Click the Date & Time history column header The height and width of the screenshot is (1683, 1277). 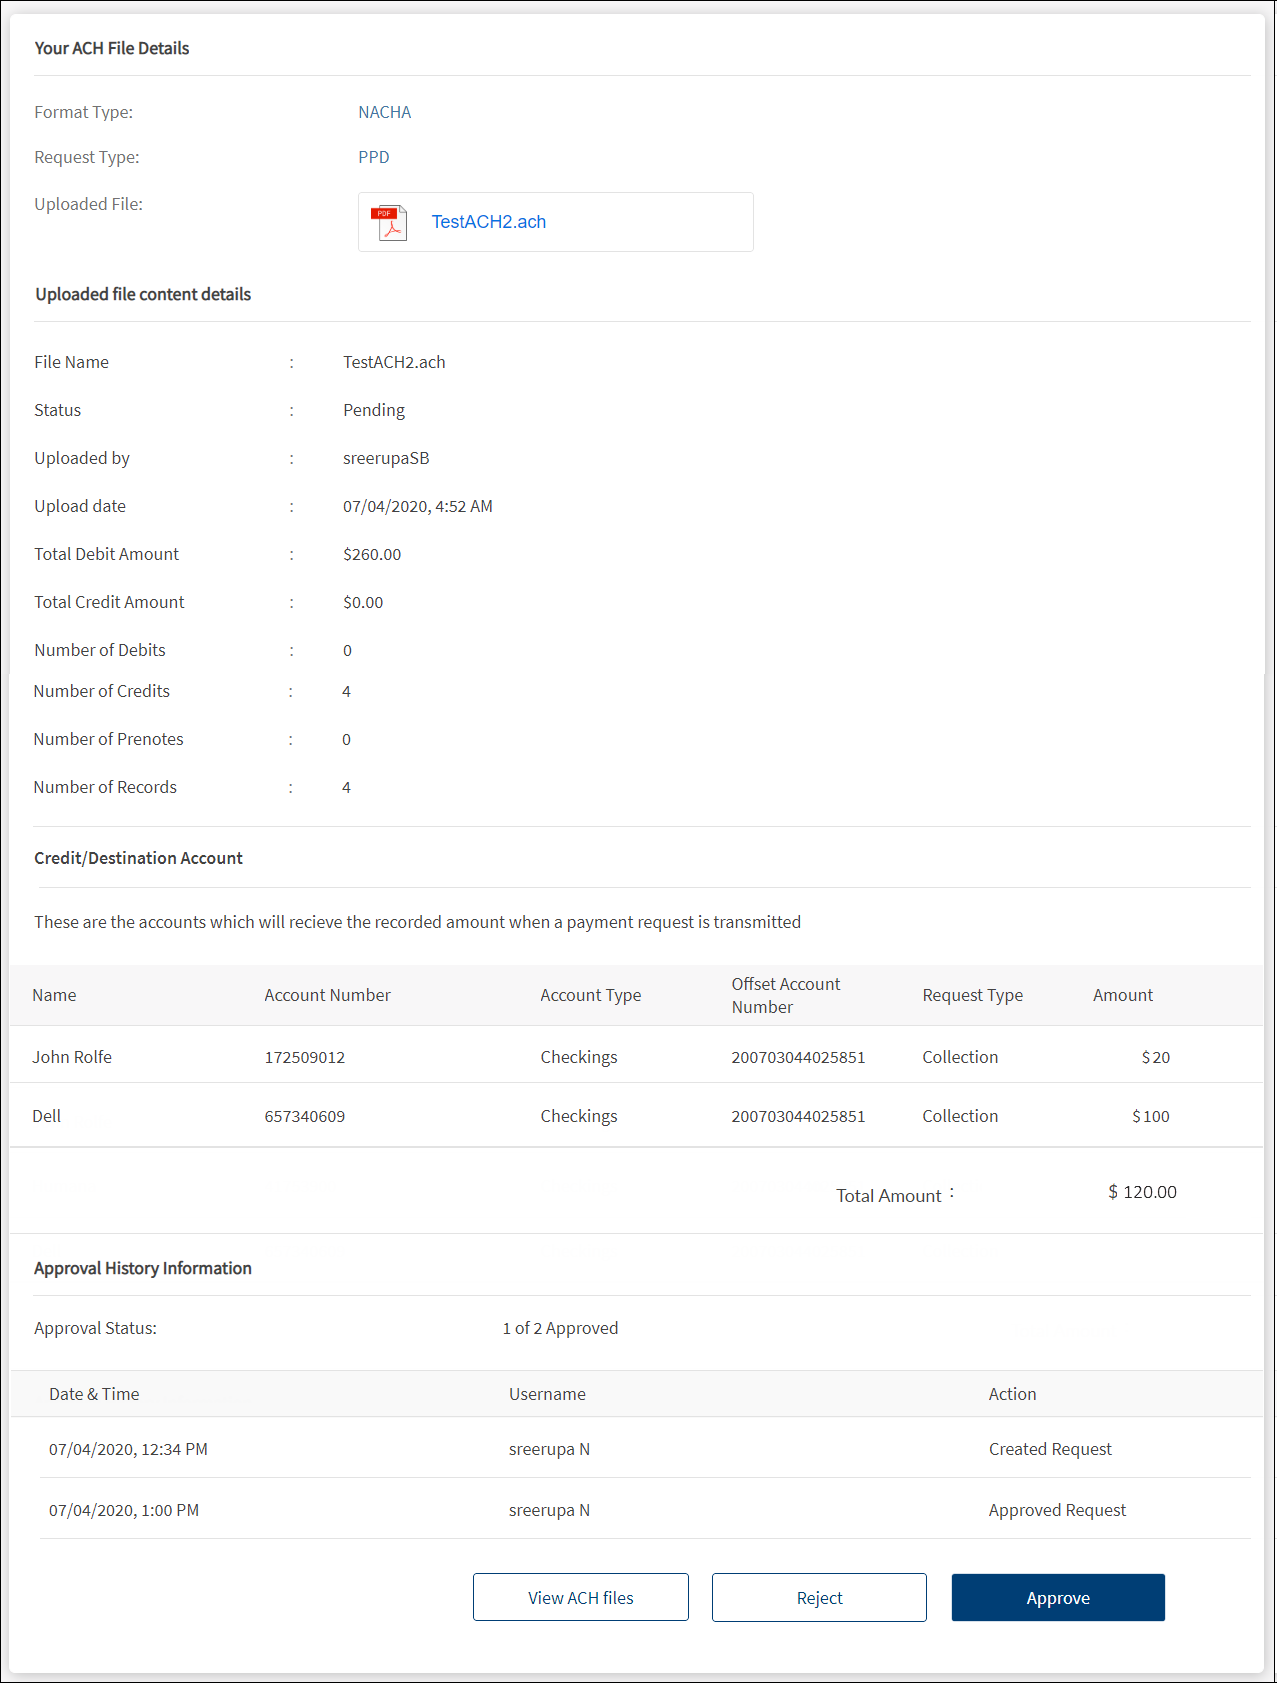tap(94, 1394)
